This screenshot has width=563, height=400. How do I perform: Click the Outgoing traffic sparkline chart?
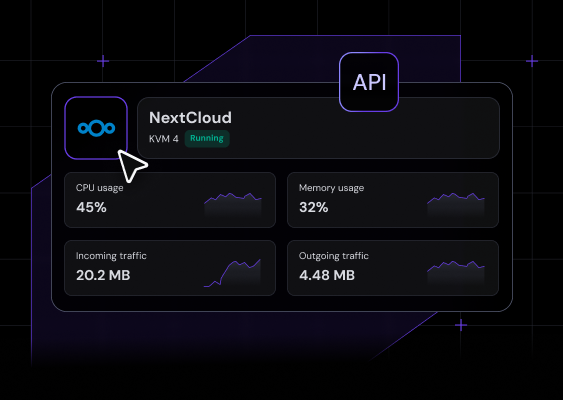coord(456,273)
